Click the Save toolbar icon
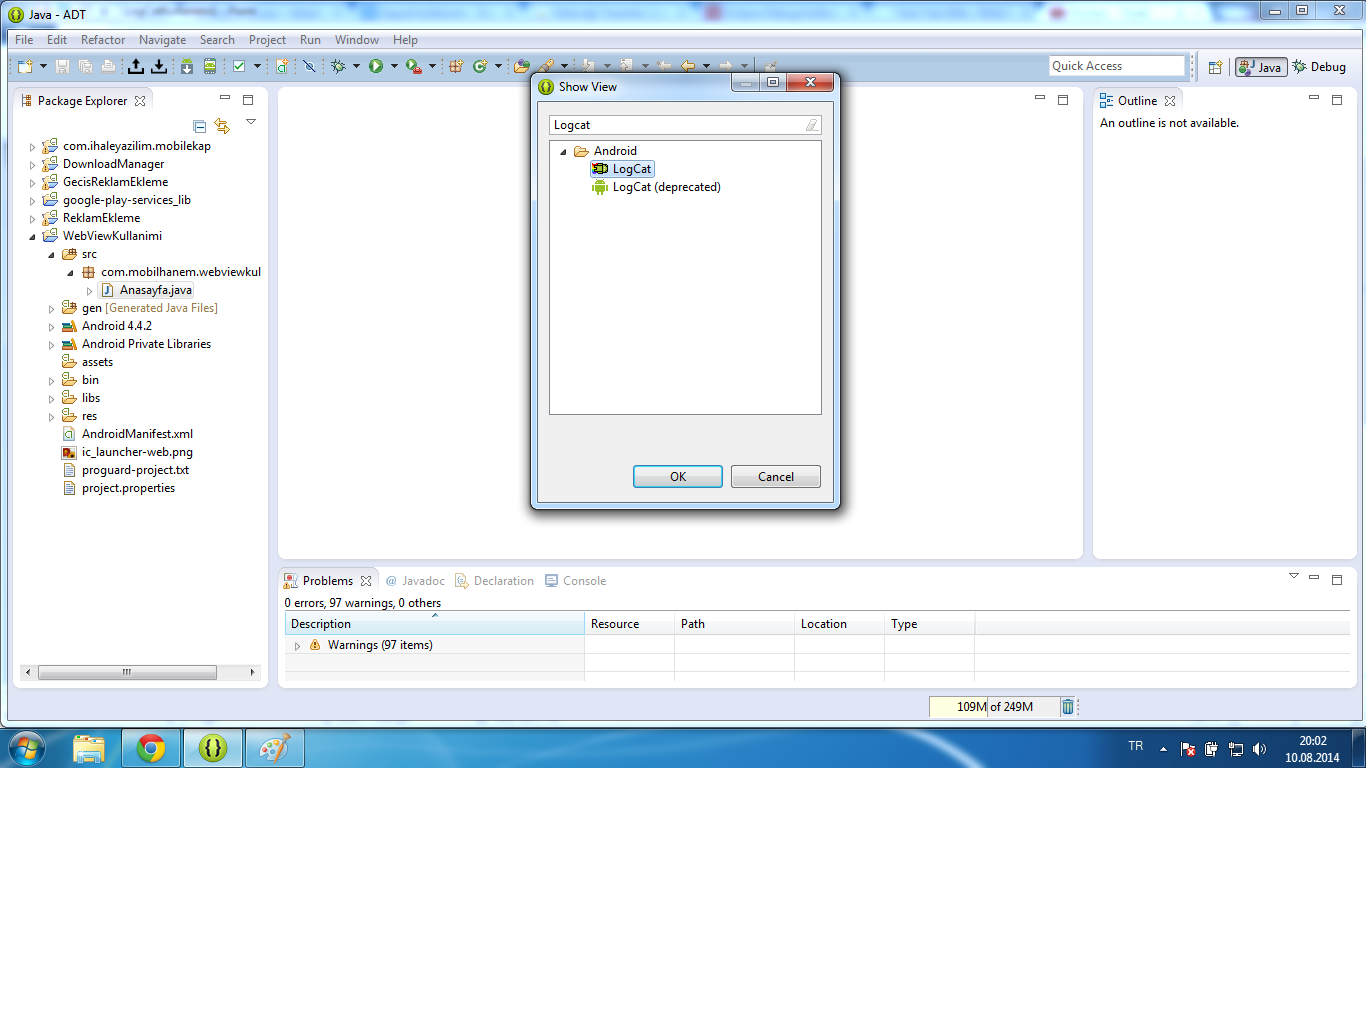Image resolution: width=1366 pixels, height=1024 pixels. click(x=62, y=66)
